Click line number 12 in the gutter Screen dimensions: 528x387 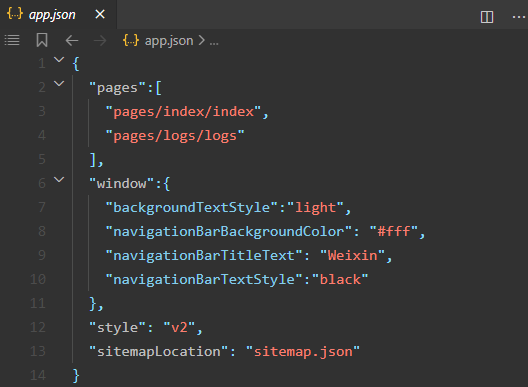pyautogui.click(x=38, y=327)
